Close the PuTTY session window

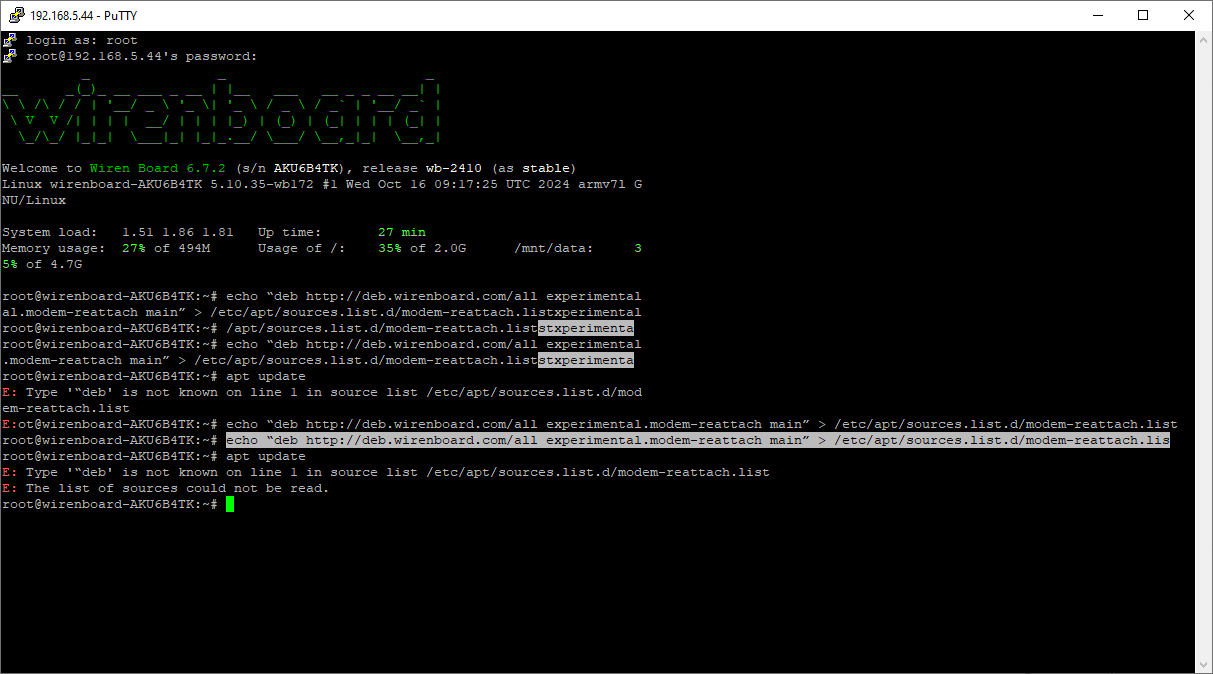click(x=1189, y=15)
